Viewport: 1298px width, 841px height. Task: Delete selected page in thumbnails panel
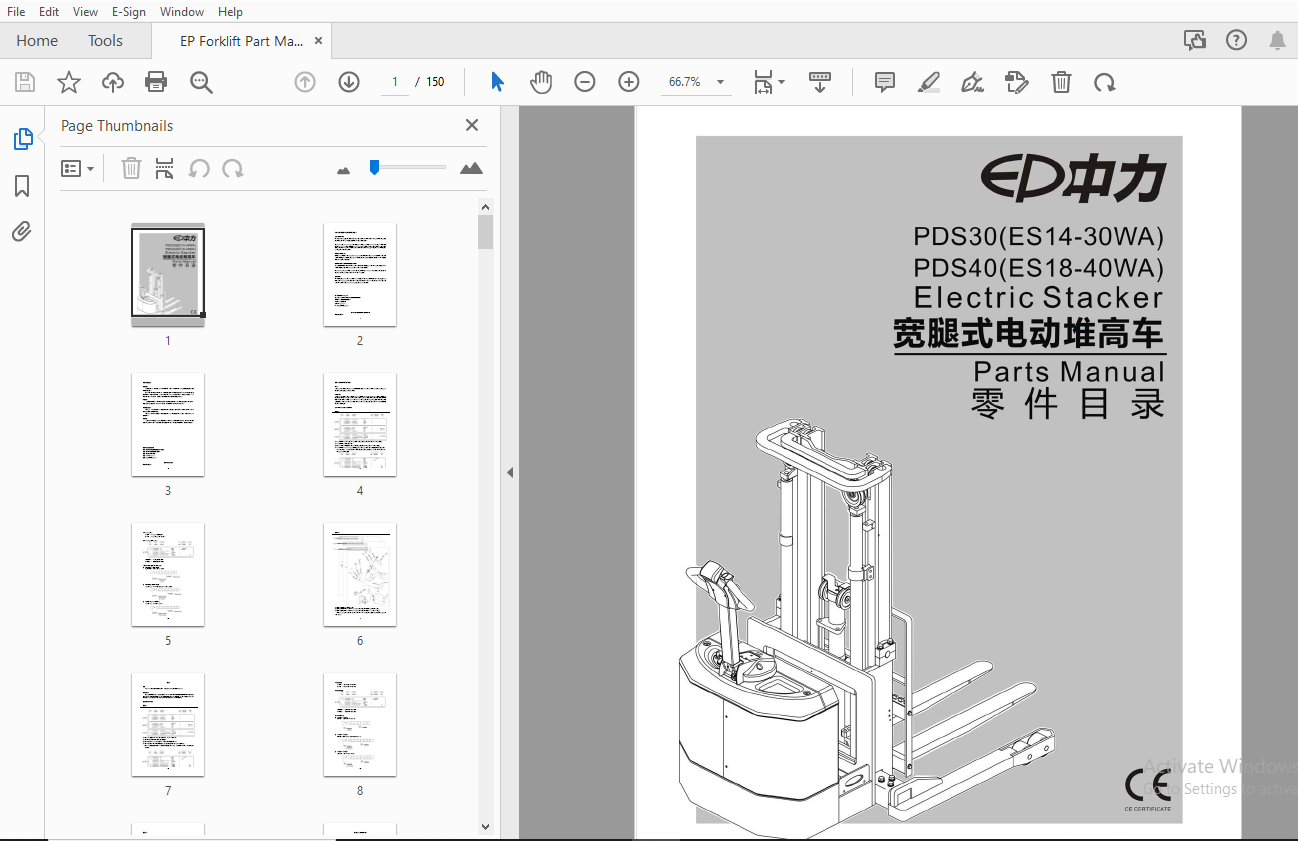point(131,168)
